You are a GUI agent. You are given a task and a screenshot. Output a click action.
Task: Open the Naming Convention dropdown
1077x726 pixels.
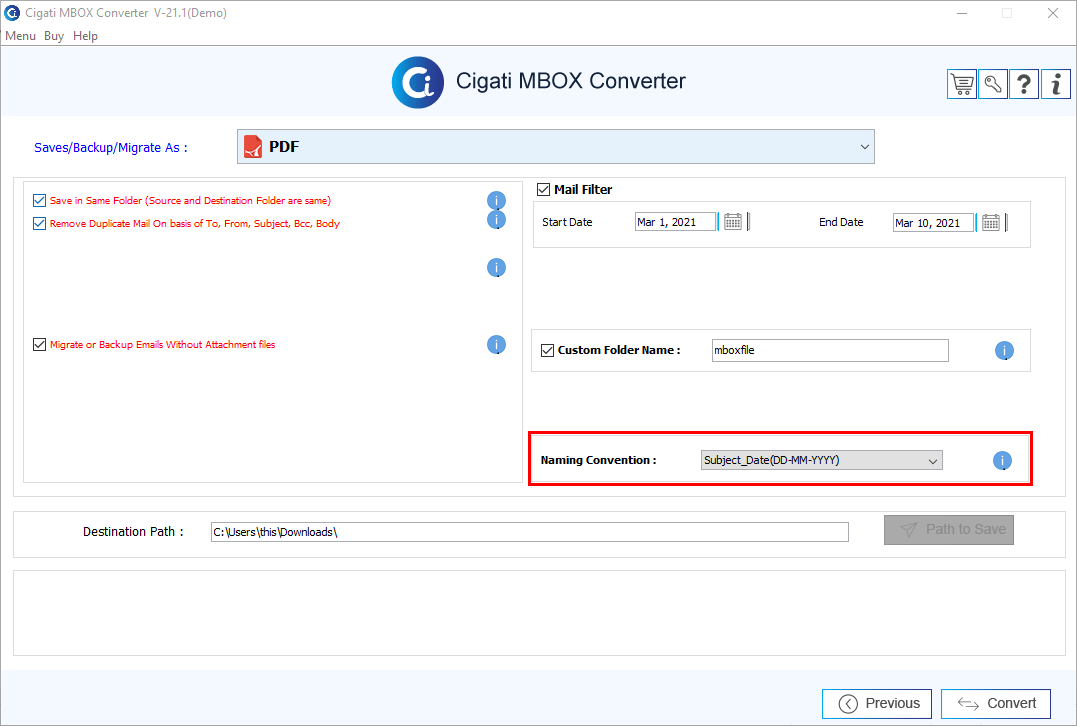tap(821, 460)
